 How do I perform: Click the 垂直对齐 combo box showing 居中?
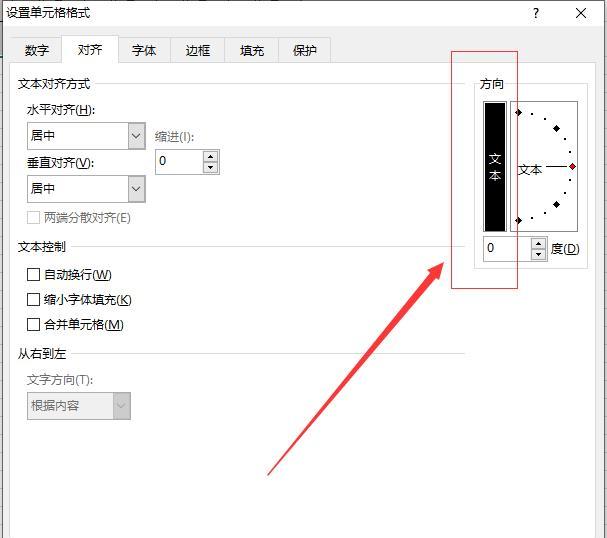[86, 189]
